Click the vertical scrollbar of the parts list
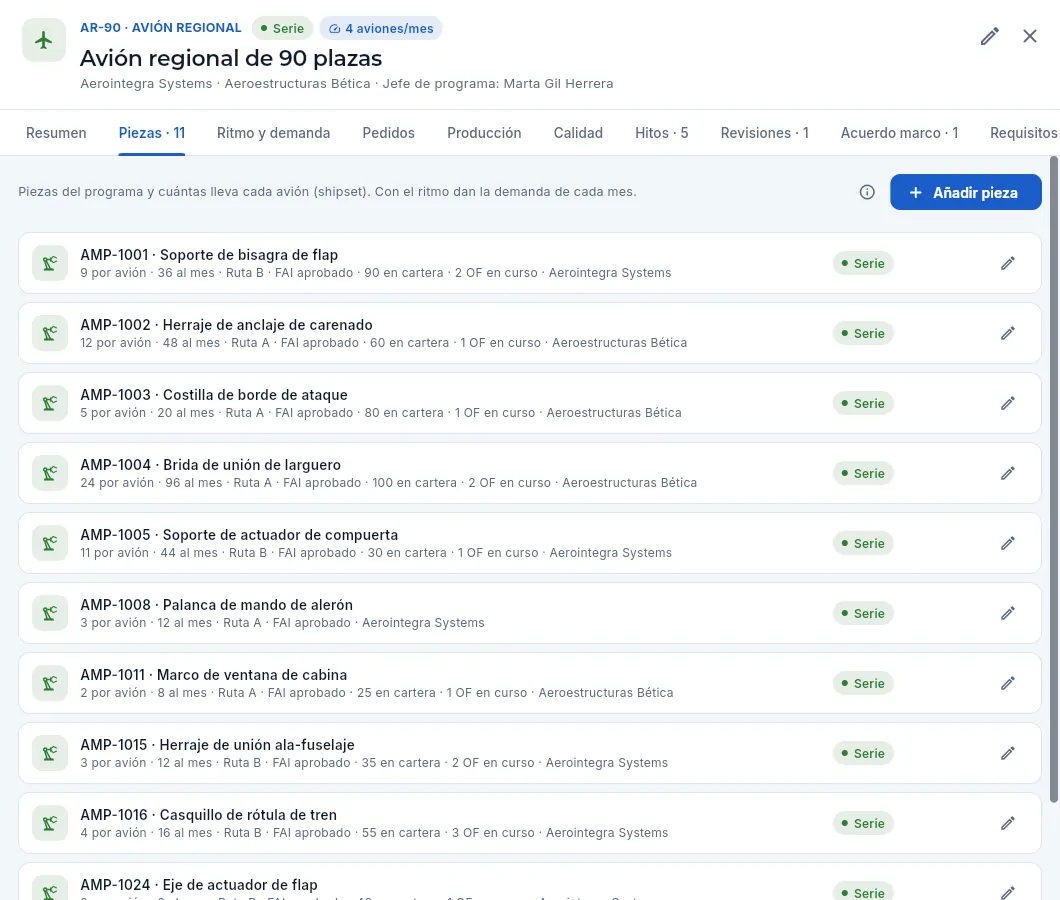The height and width of the screenshot is (900, 1060). (1054, 479)
